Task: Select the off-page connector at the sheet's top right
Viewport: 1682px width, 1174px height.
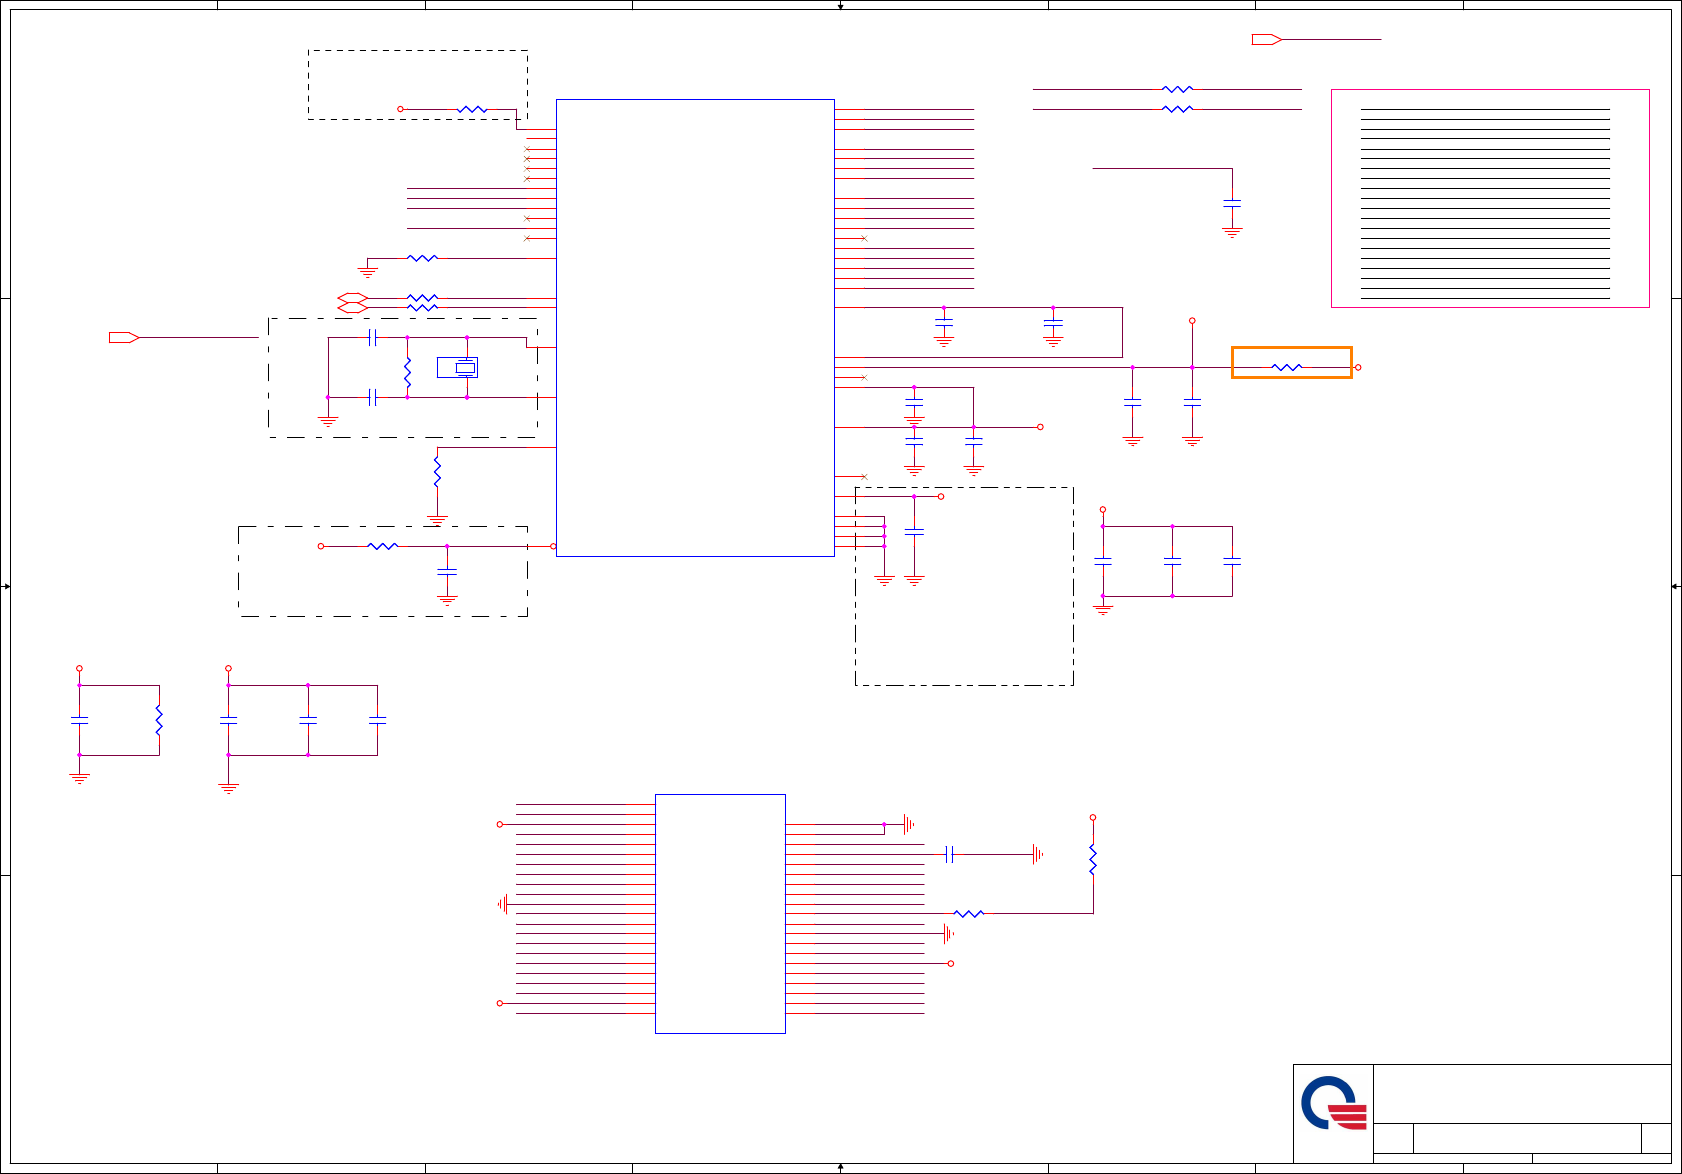Action: click(x=1267, y=39)
